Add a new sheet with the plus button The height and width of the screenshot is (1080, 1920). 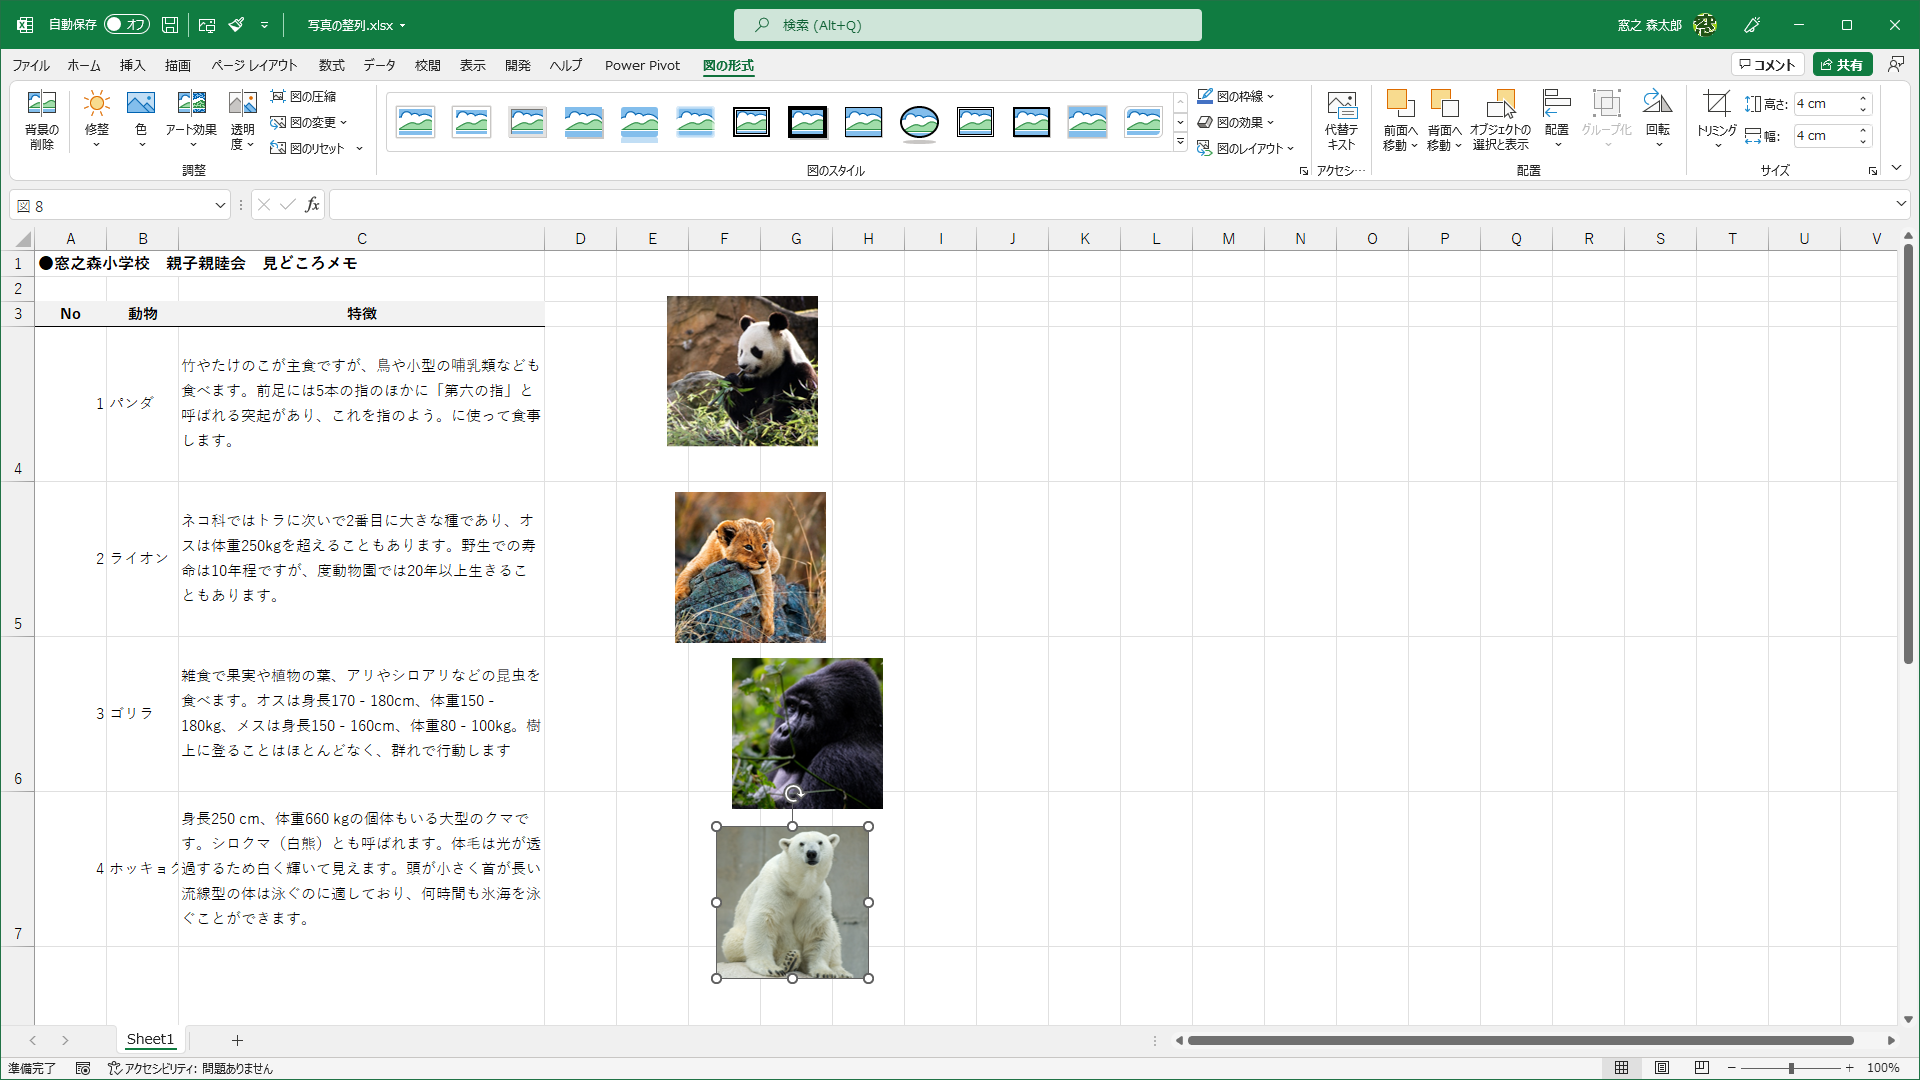coord(237,1040)
